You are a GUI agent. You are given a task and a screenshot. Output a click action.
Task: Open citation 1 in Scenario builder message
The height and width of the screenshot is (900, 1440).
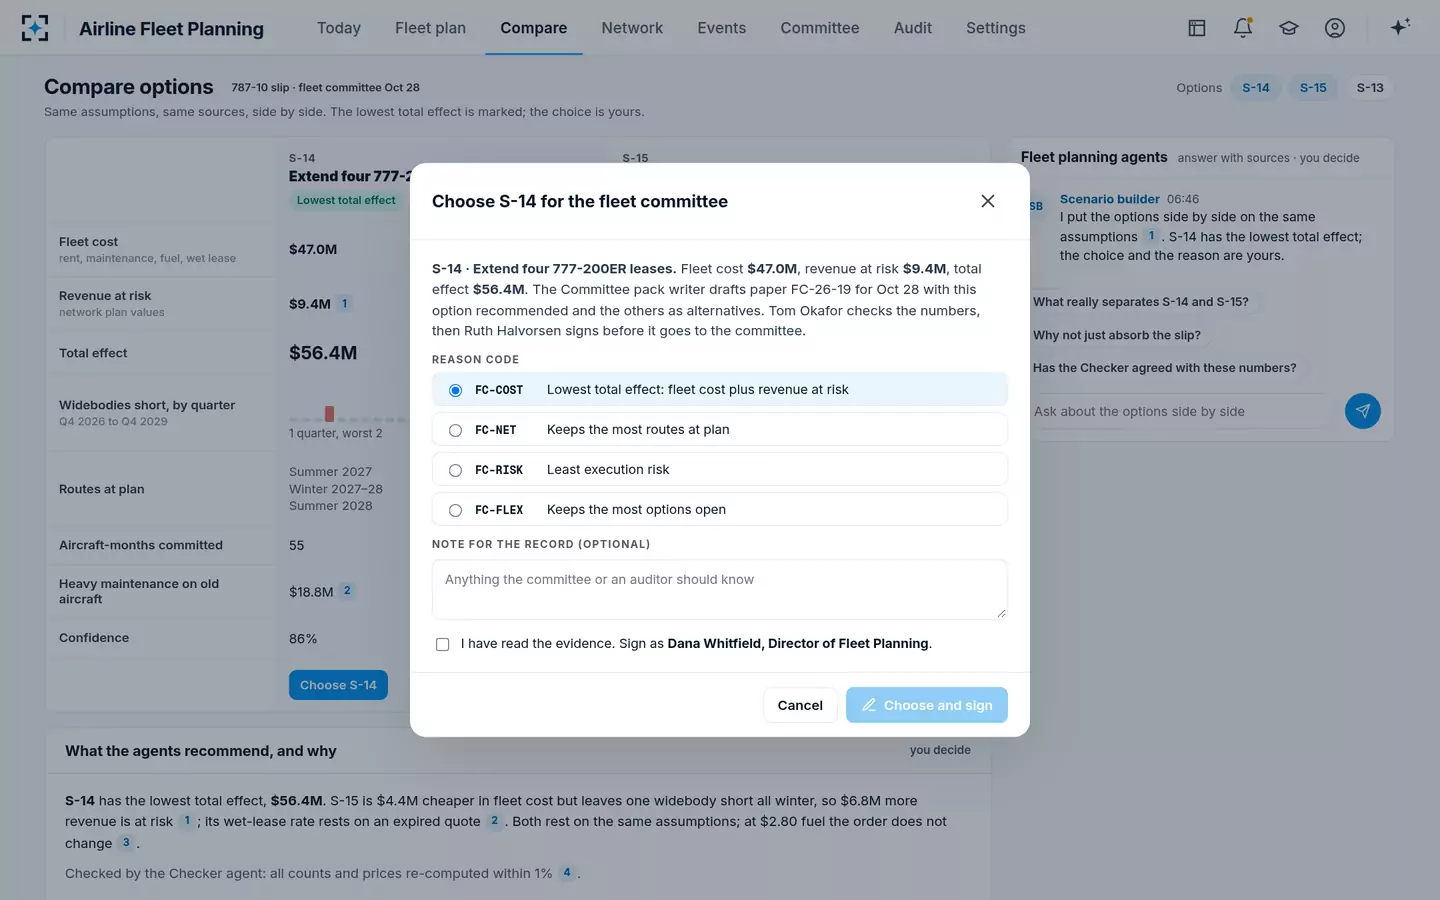tap(1152, 236)
